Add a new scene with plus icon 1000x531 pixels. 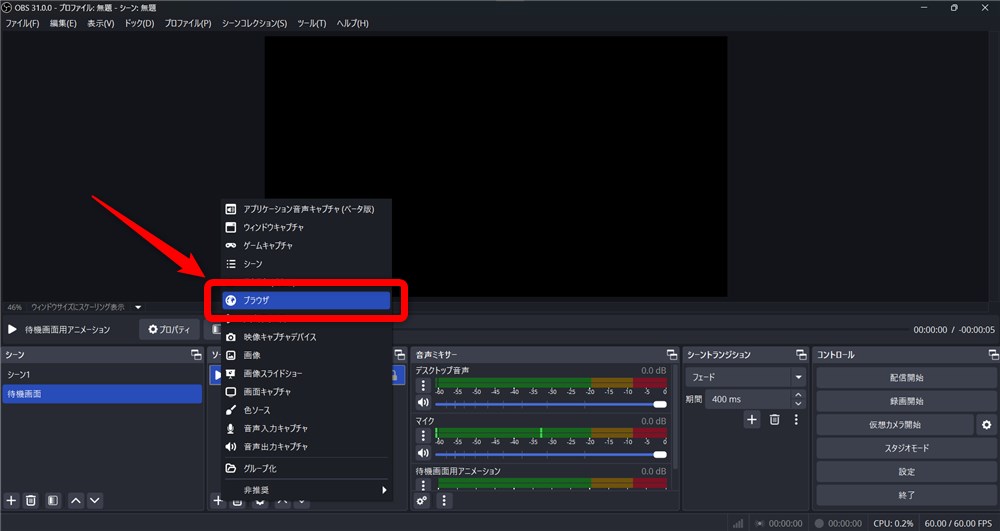pos(11,500)
